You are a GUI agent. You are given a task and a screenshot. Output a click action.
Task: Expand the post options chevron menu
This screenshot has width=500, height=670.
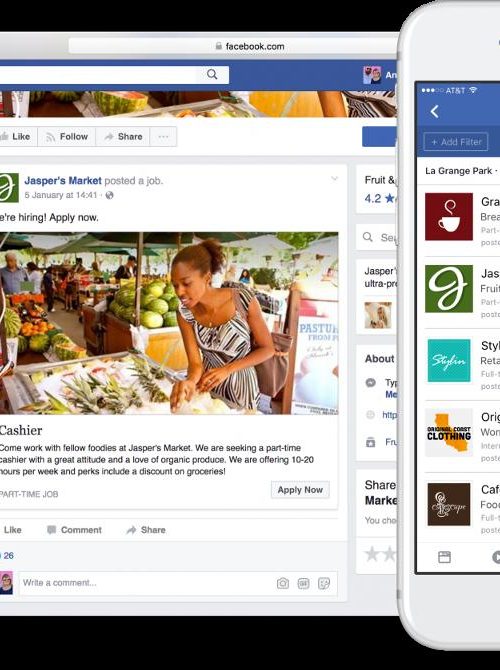click(x=335, y=179)
